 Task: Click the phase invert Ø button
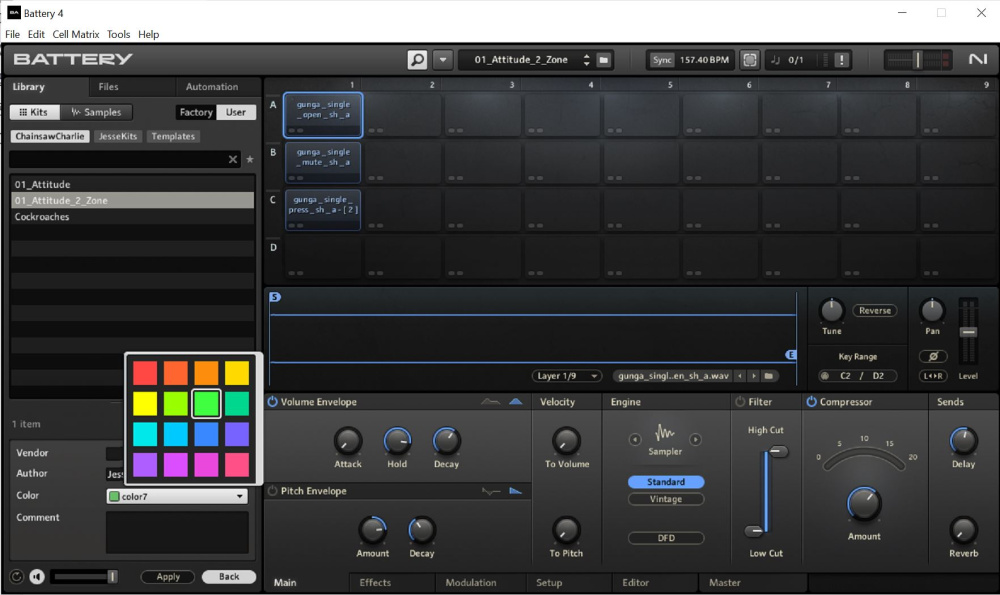point(932,356)
